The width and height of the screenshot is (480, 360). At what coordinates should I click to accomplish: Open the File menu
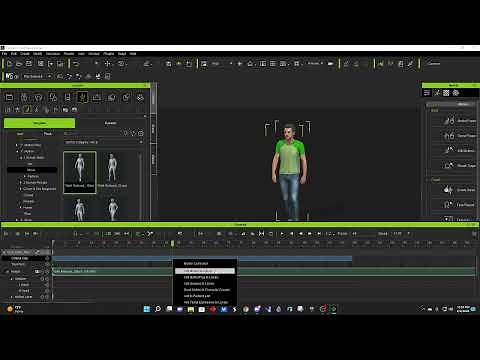(5, 54)
